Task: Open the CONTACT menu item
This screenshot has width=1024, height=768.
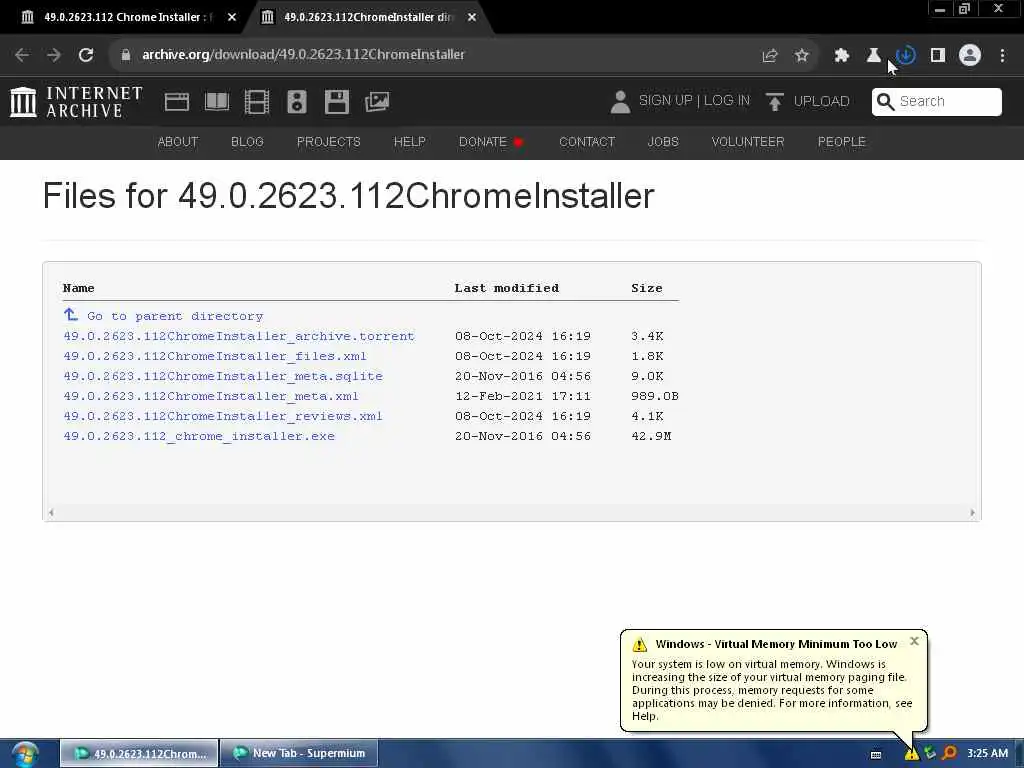Action: [587, 142]
